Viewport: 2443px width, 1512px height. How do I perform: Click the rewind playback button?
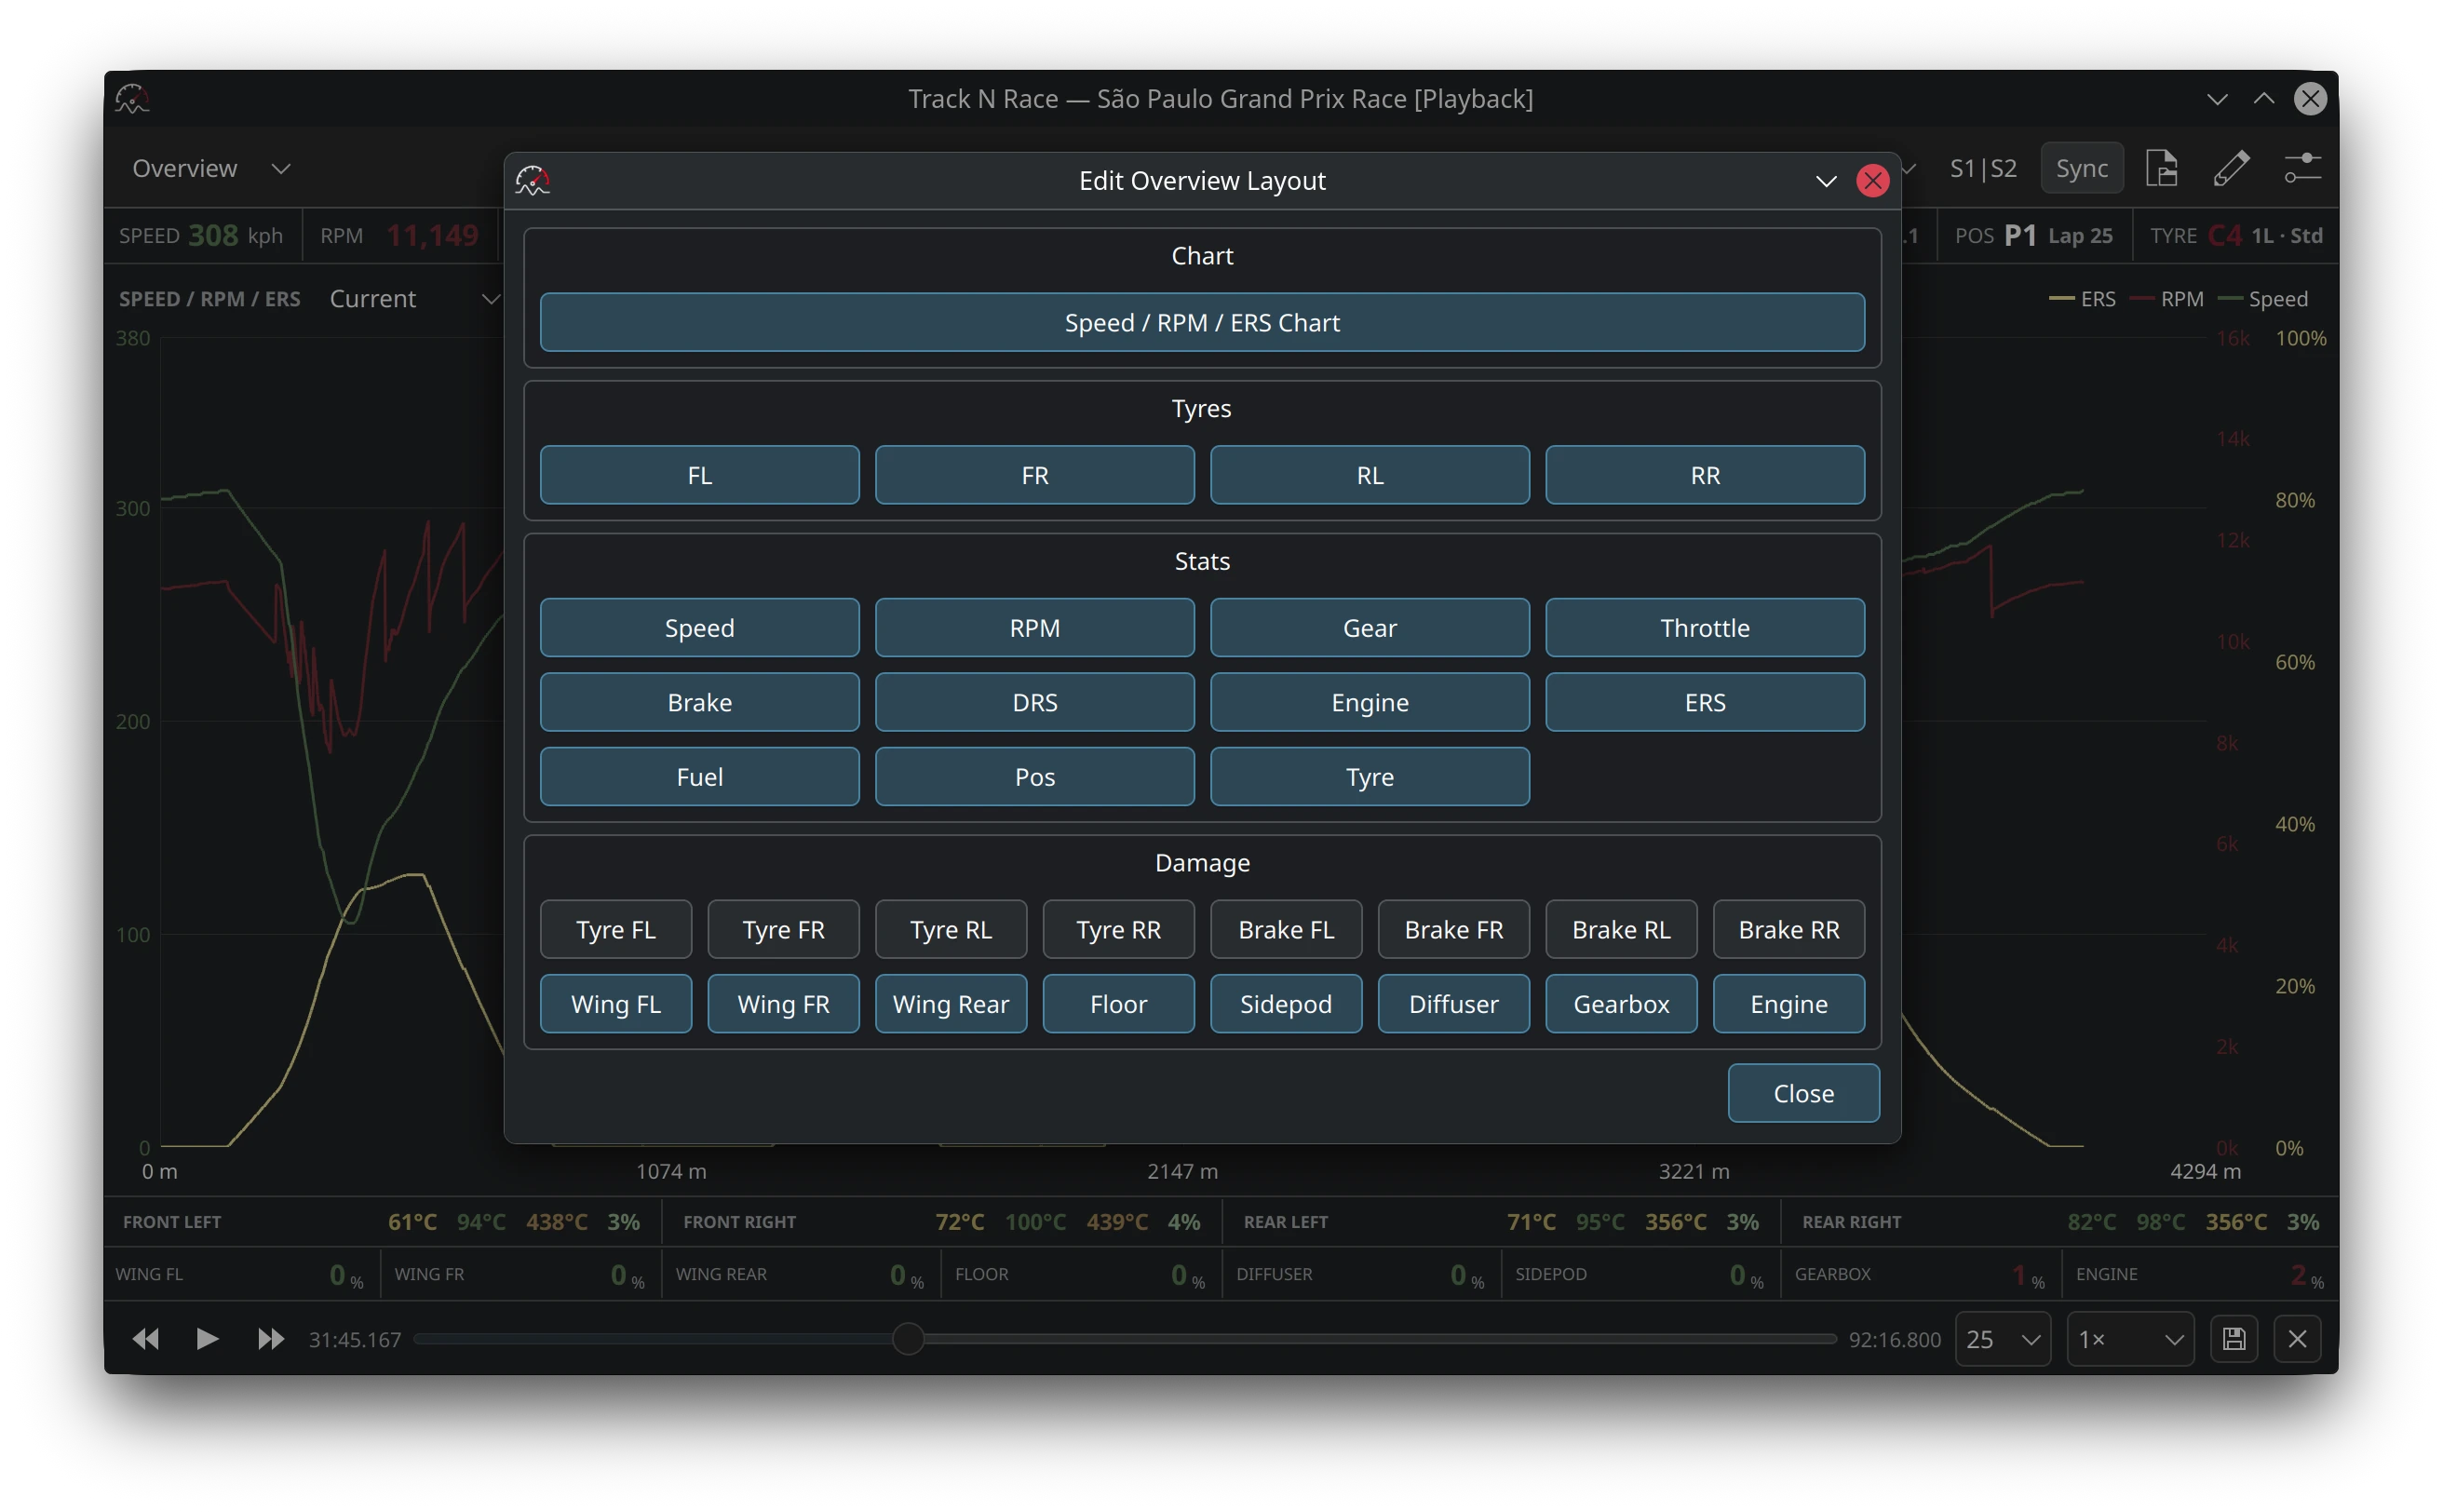tap(145, 1338)
